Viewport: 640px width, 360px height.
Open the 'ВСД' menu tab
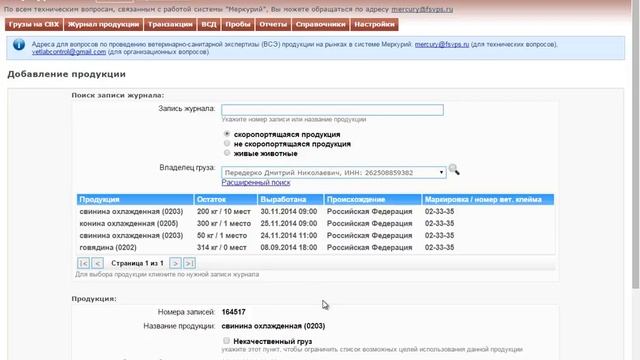pos(209,24)
